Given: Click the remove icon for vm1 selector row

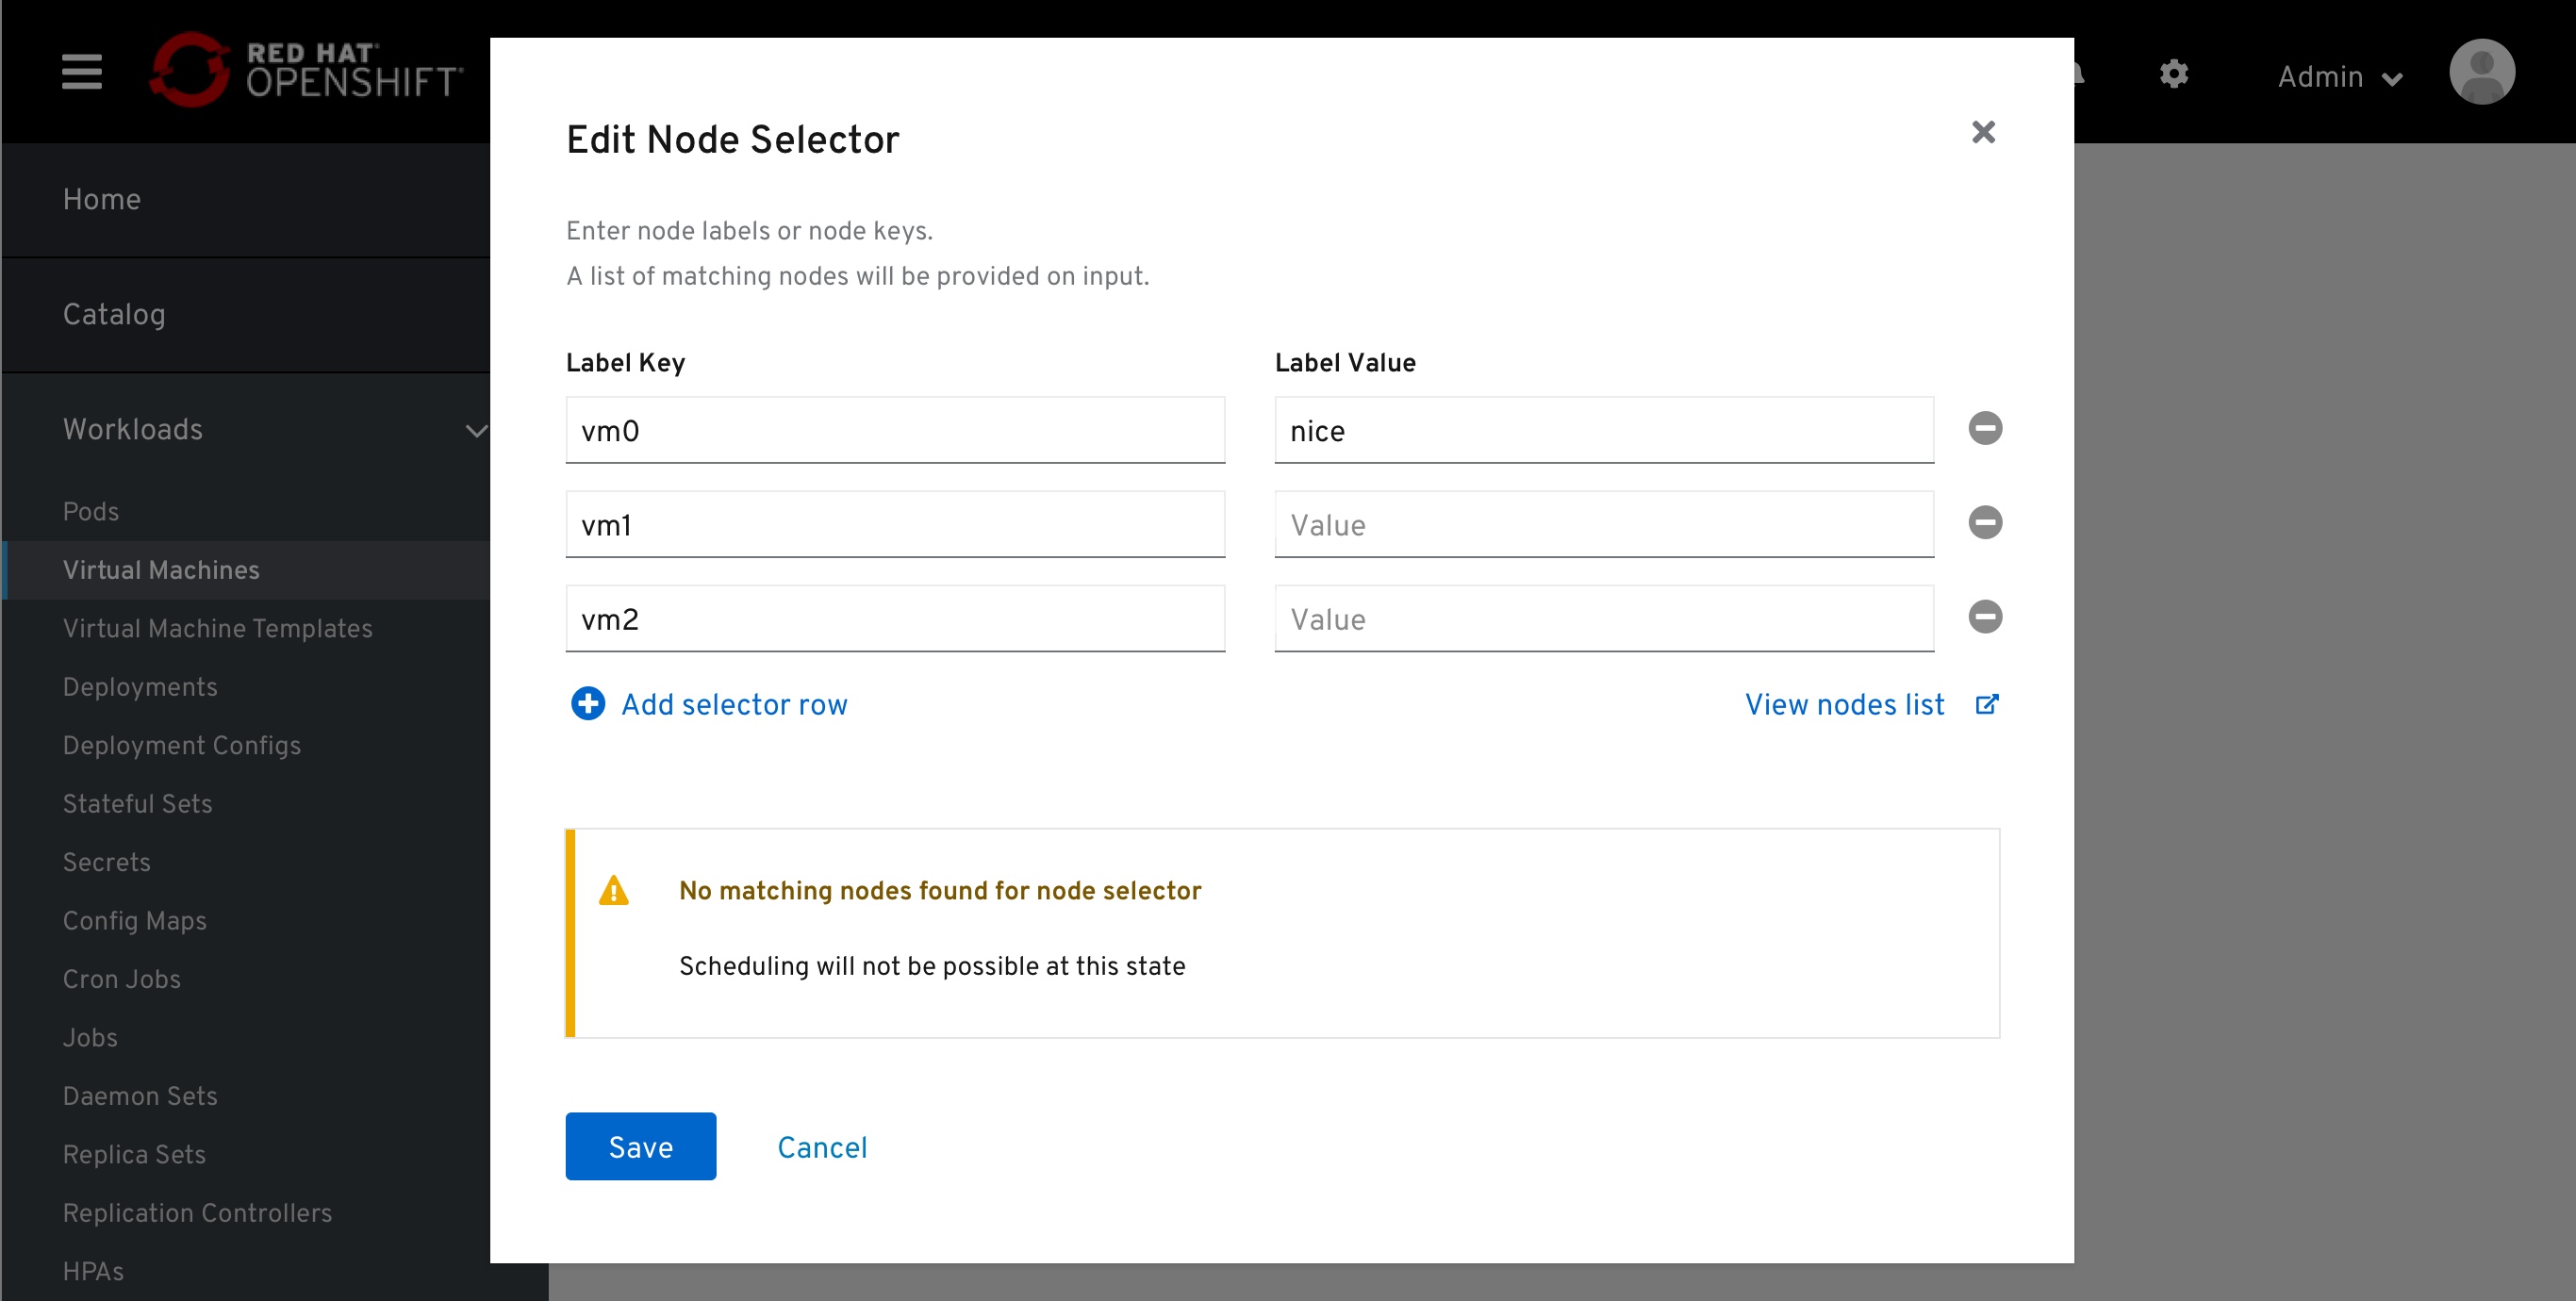Looking at the screenshot, I should (1986, 524).
